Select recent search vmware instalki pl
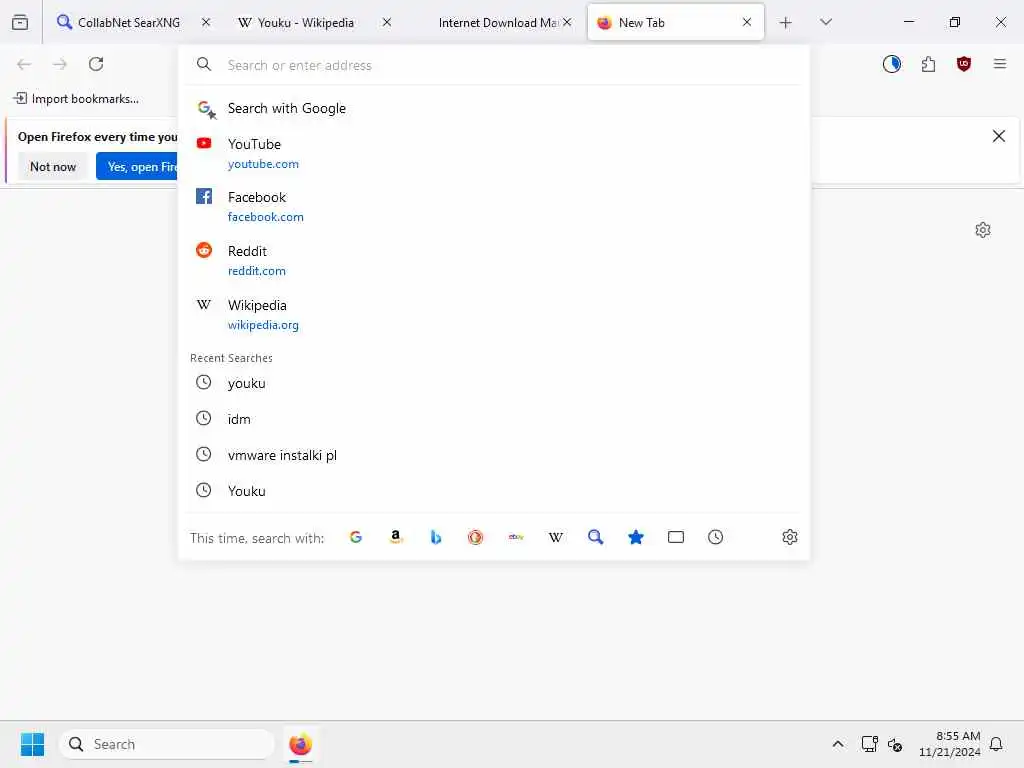 [x=494, y=455]
